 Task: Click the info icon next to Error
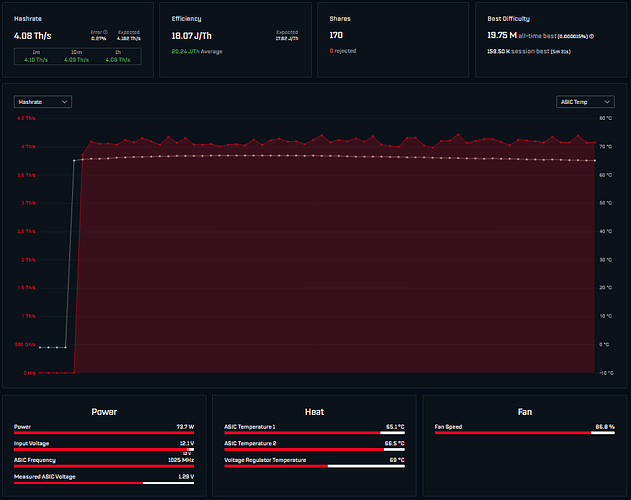(x=105, y=32)
